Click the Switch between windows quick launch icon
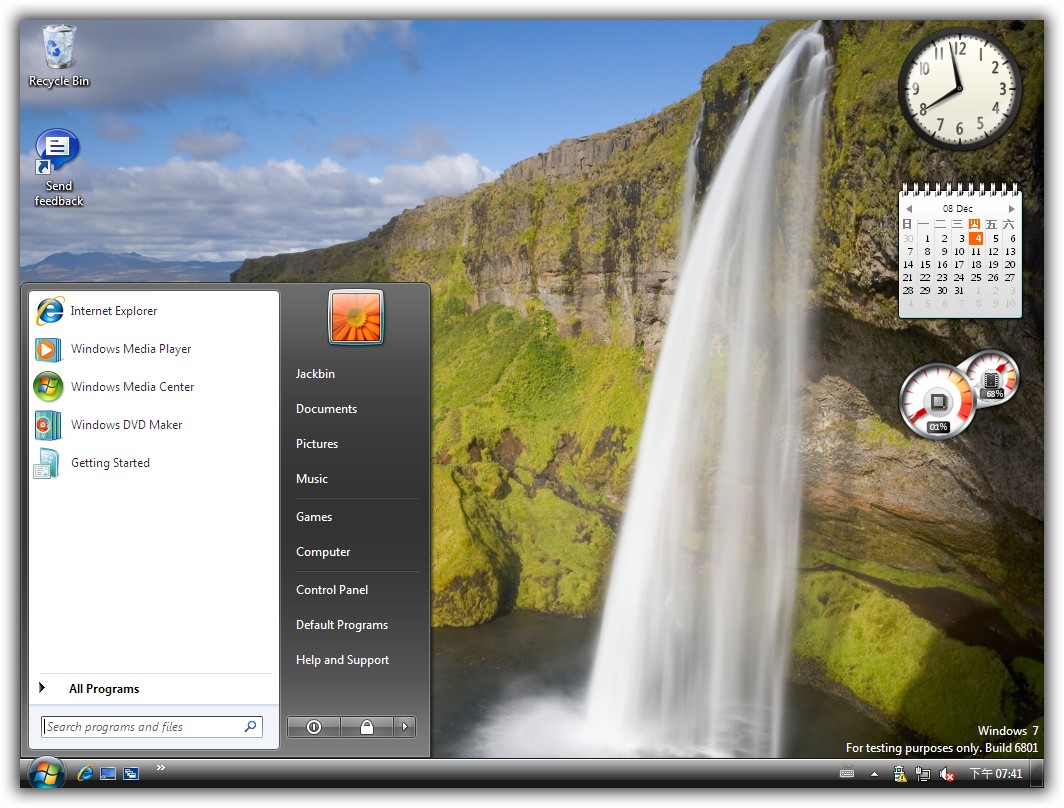This screenshot has width=1064, height=808. (x=131, y=773)
